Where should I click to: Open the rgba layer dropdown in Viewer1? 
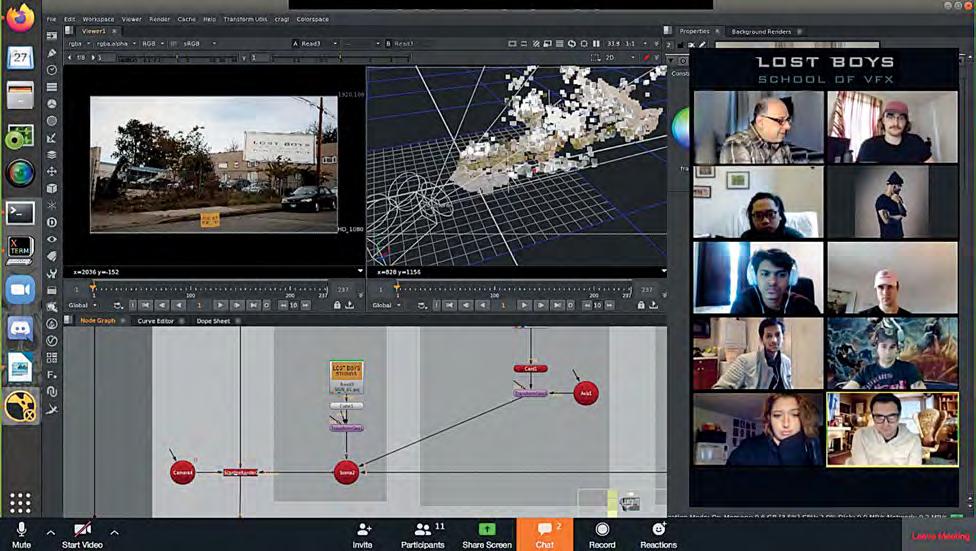click(79, 44)
